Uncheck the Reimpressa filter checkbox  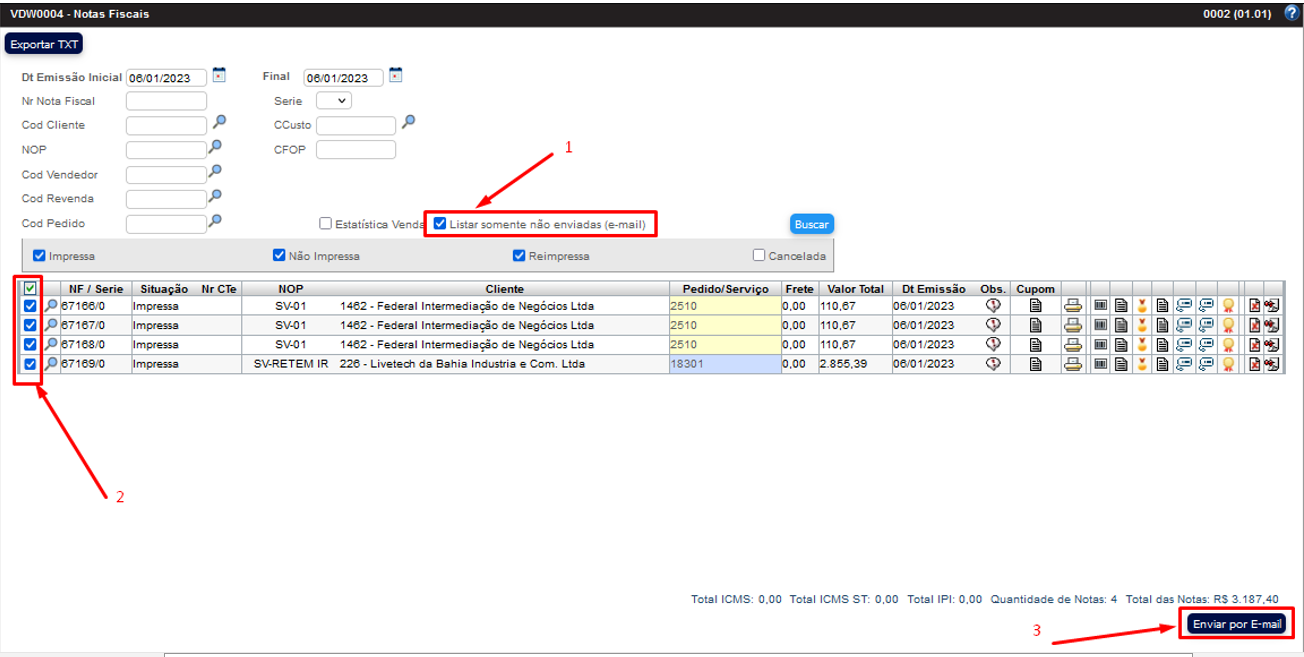519,255
